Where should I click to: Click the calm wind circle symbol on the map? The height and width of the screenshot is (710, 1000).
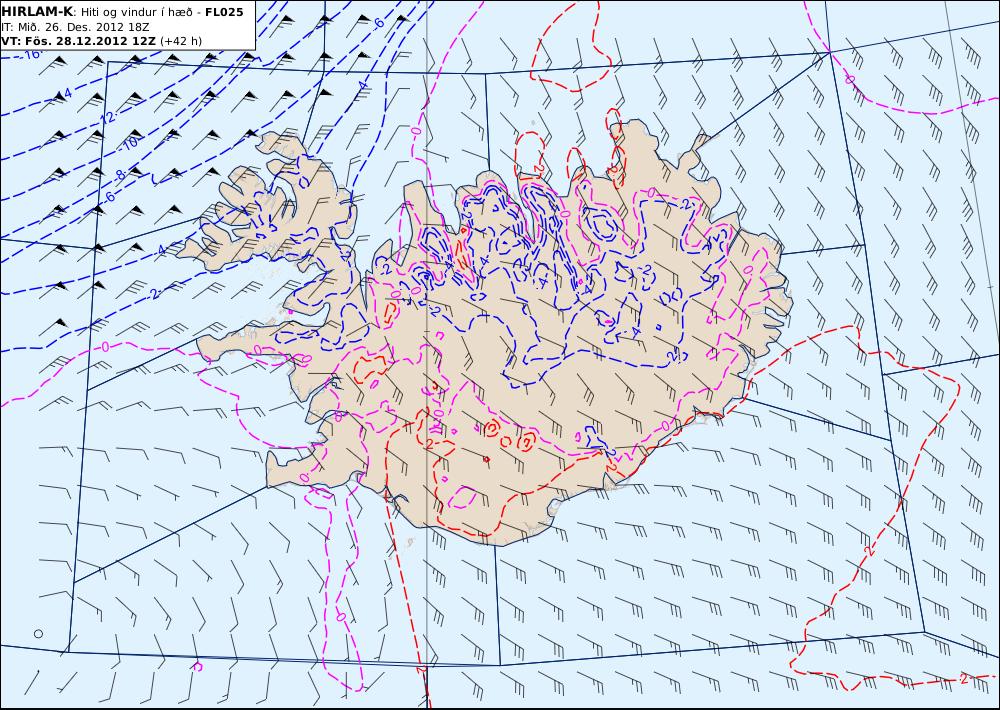click(x=38, y=633)
